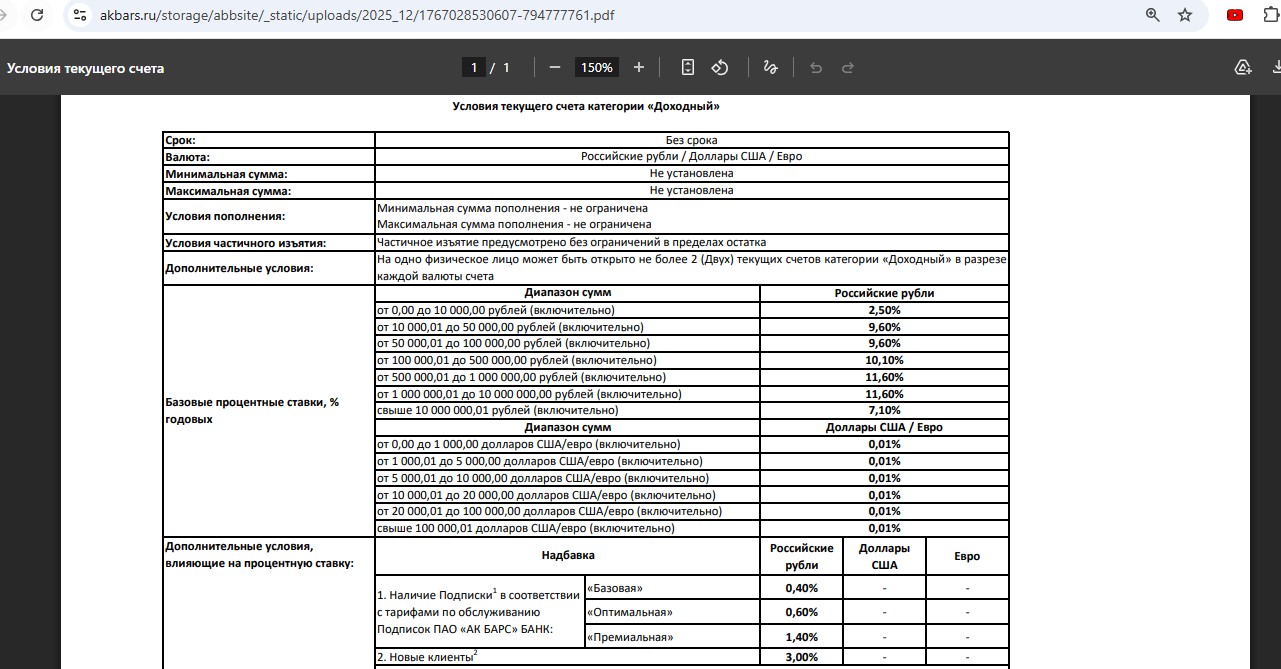Enable the draw annotation tool

coord(771,67)
